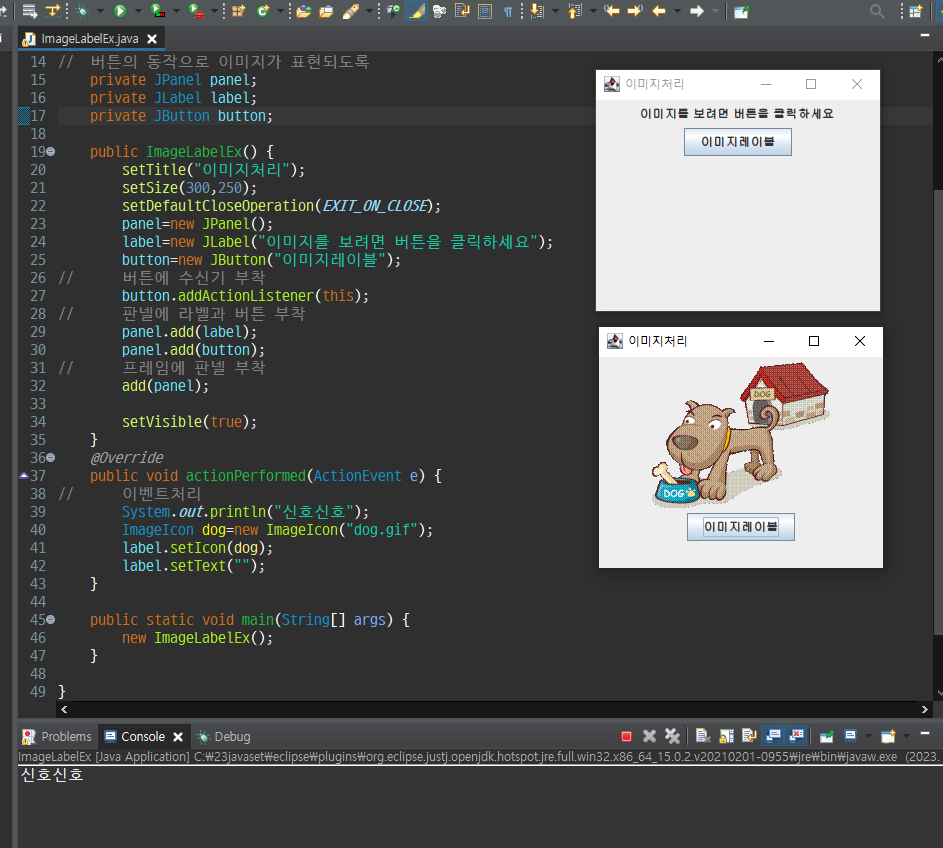Click the Next Annotation down arrow icon

537,11
